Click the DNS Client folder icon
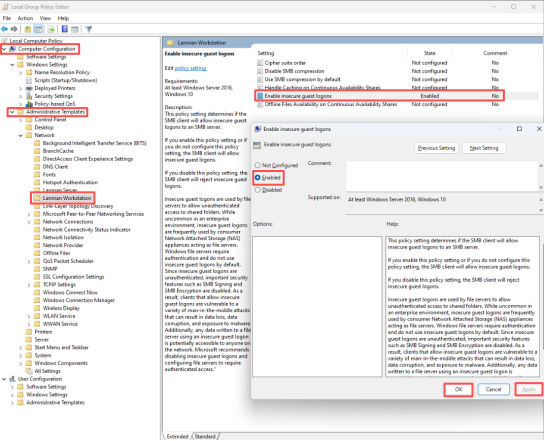545x441 pixels. pyautogui.click(x=37, y=167)
